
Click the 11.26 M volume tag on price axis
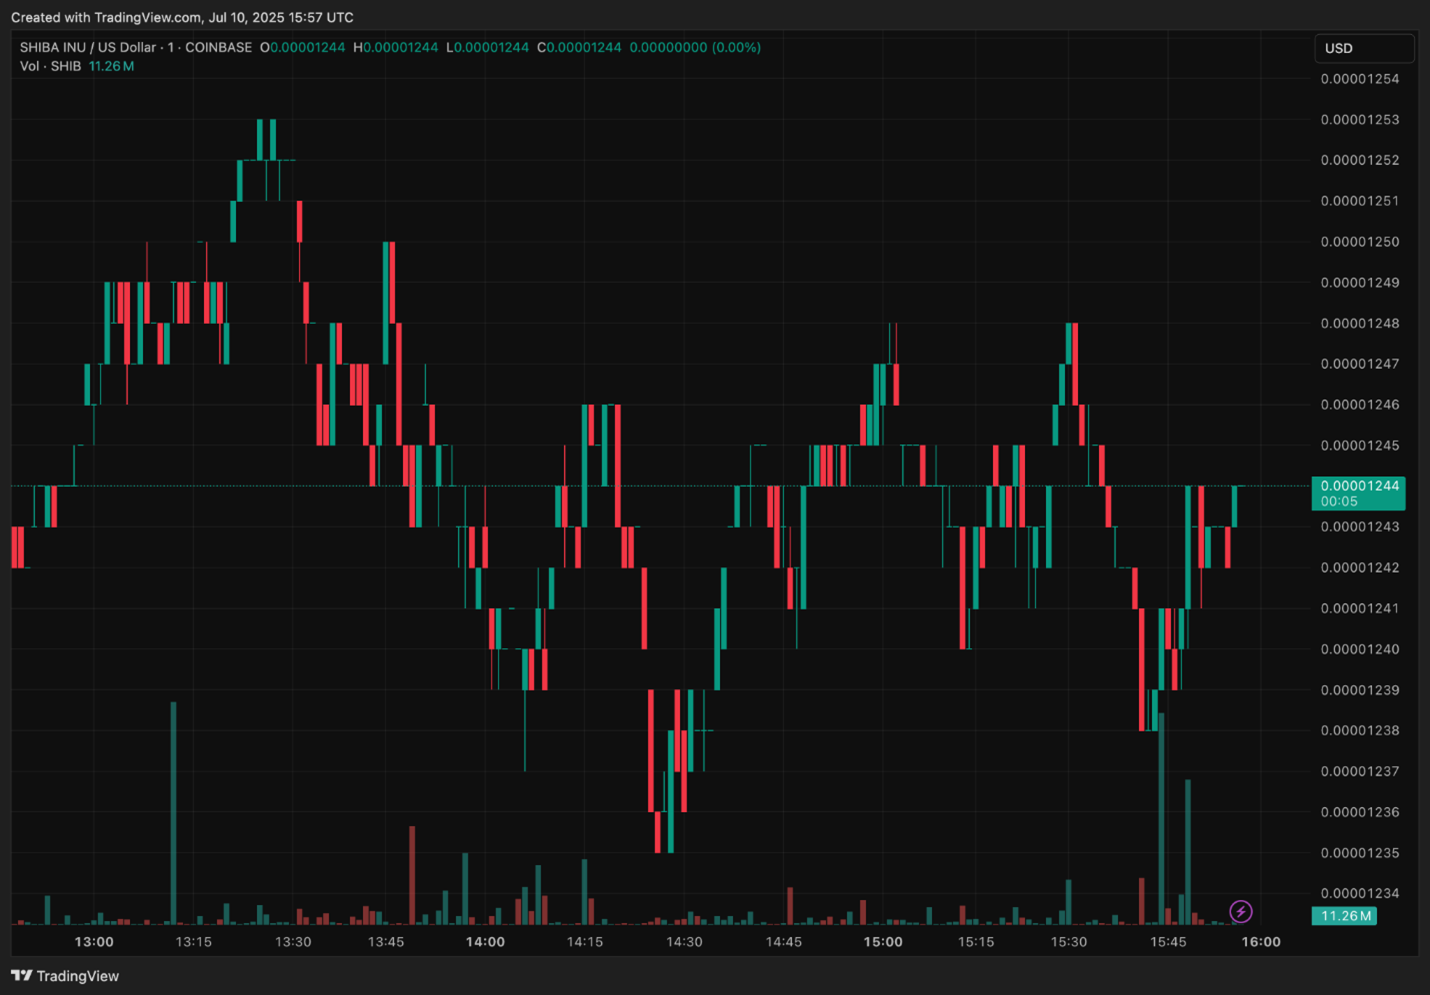coord(1345,916)
